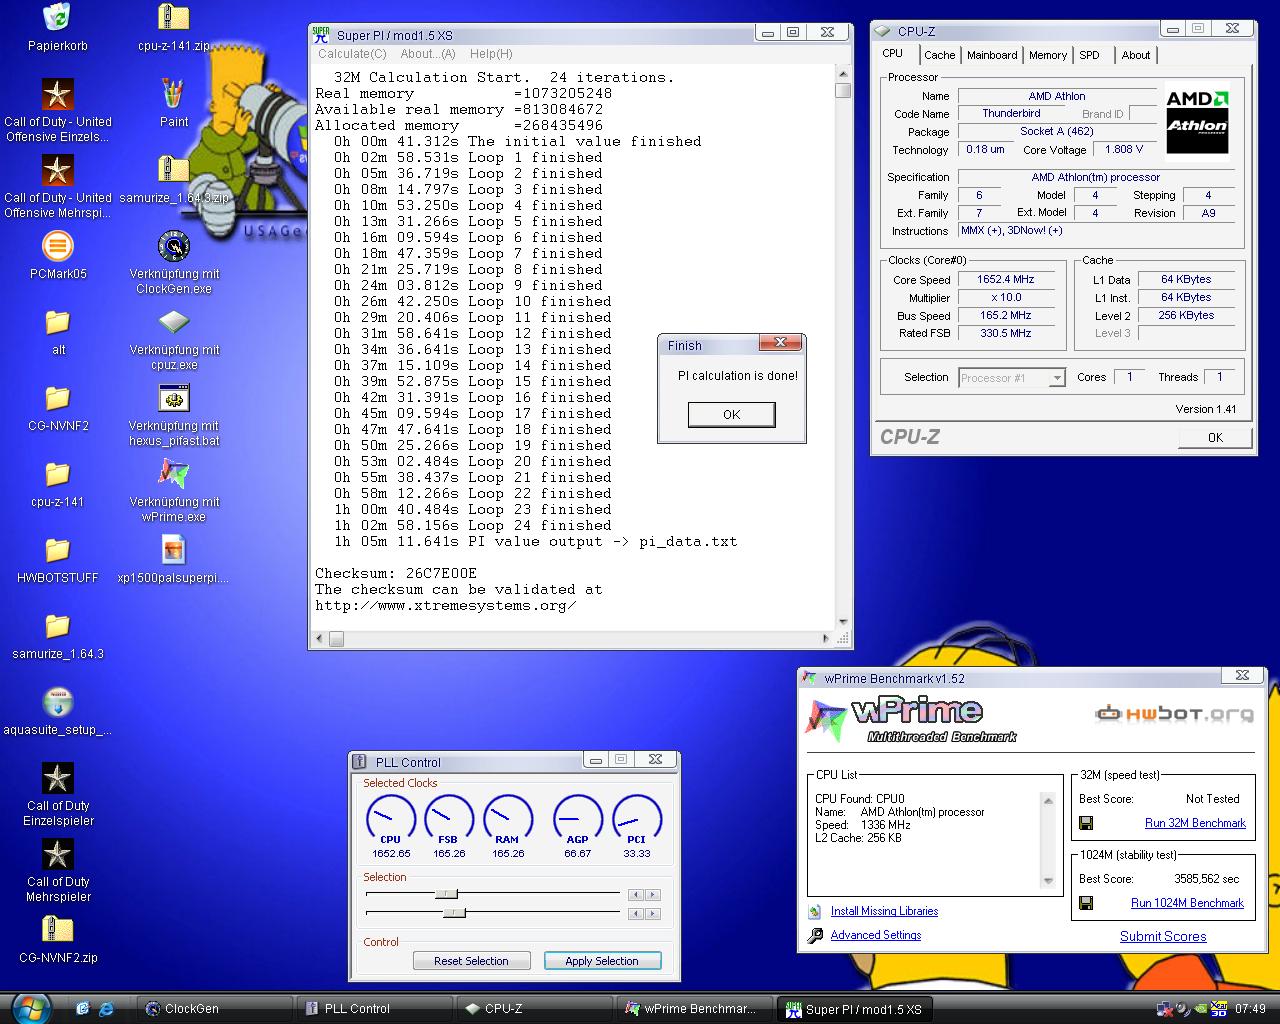Click Install Missing Libraries link
The image size is (1280, 1024).
point(884,911)
